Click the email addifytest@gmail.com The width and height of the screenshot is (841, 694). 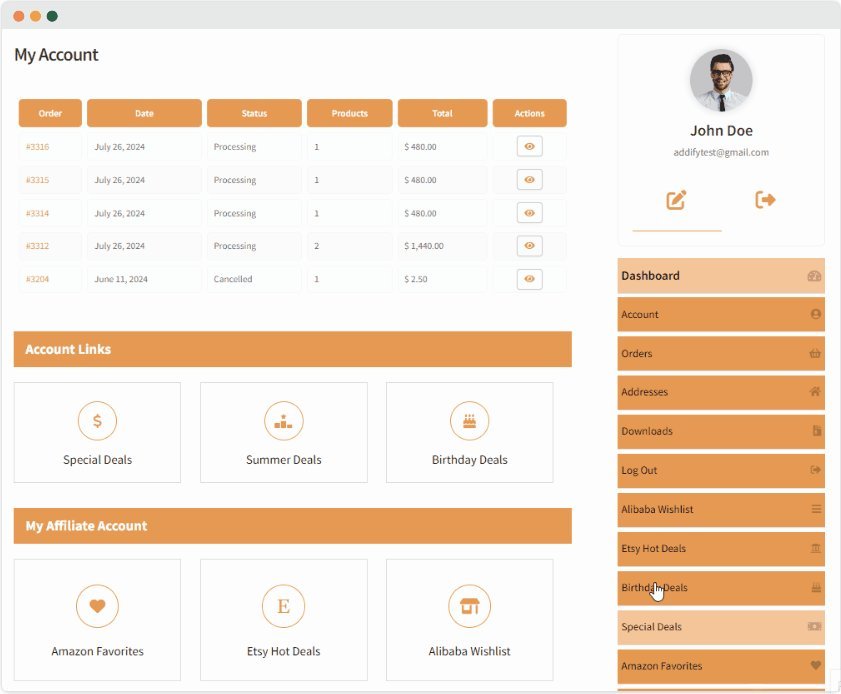[721, 152]
